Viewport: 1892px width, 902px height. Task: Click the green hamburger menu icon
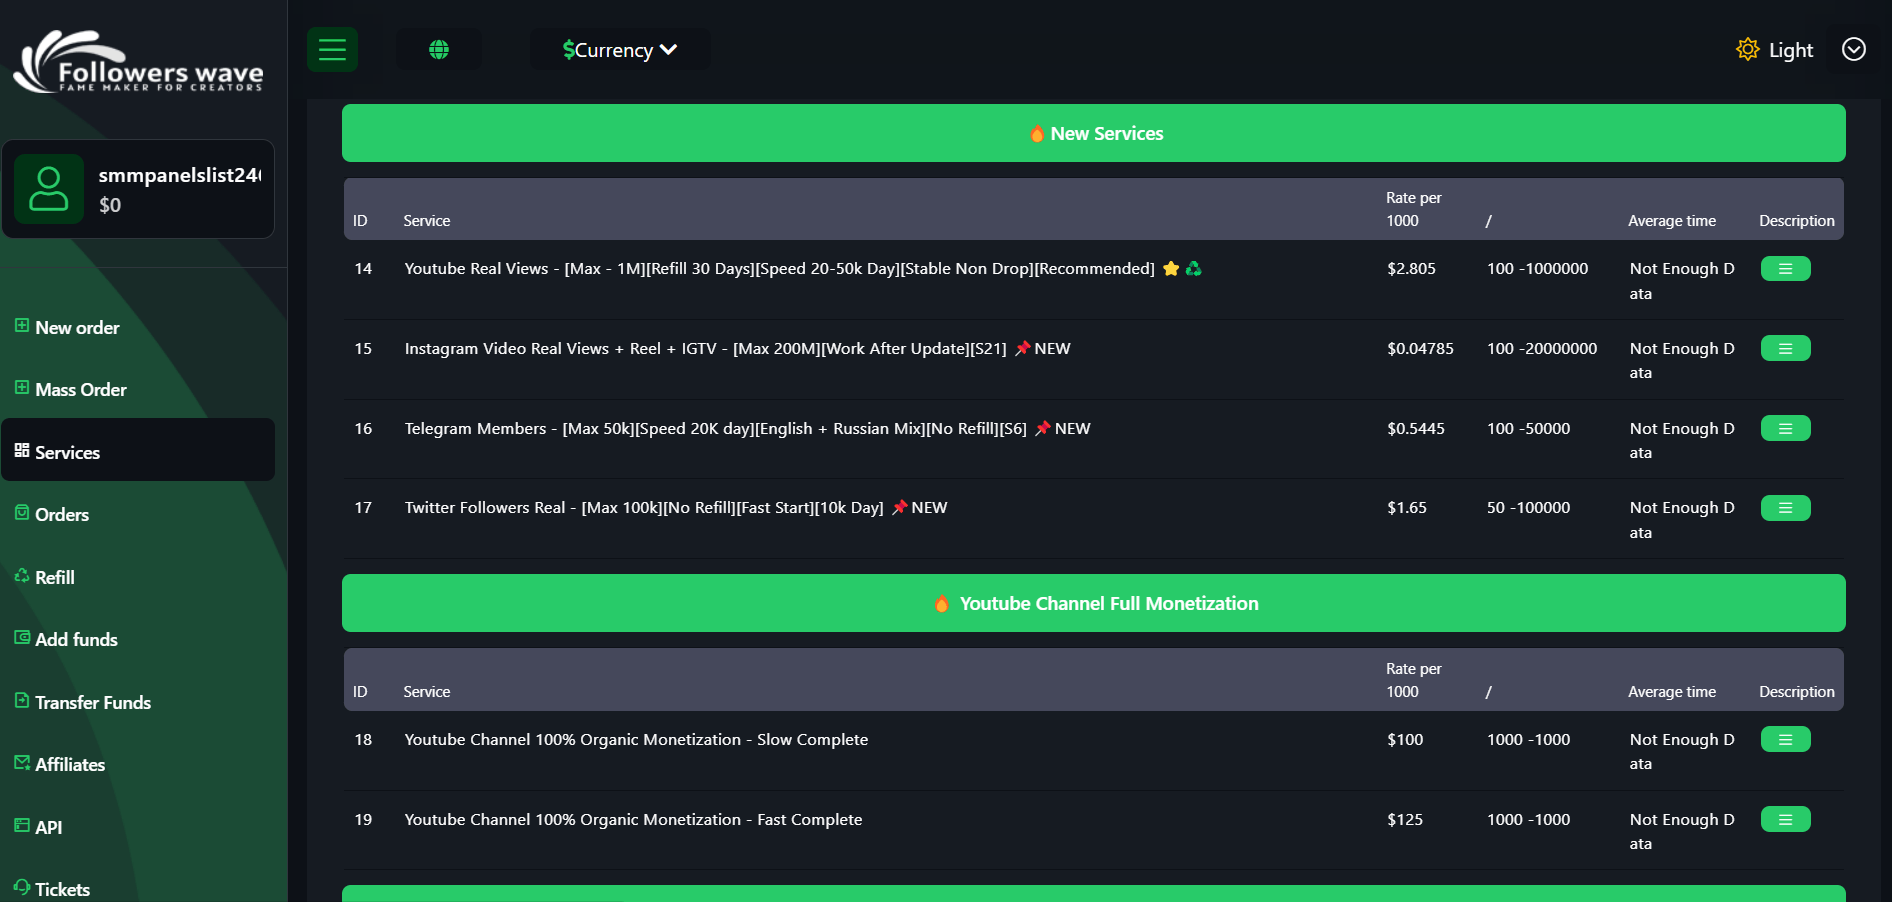[332, 49]
